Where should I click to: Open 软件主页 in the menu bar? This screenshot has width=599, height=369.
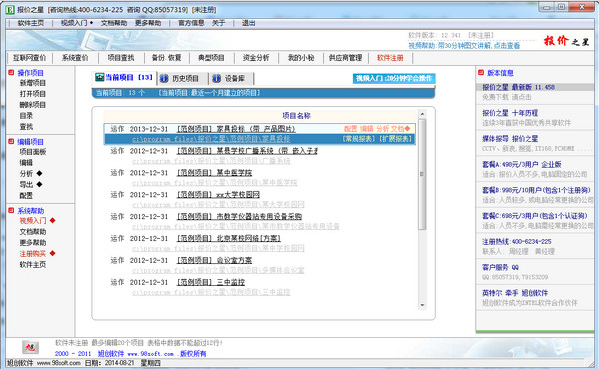point(31,23)
